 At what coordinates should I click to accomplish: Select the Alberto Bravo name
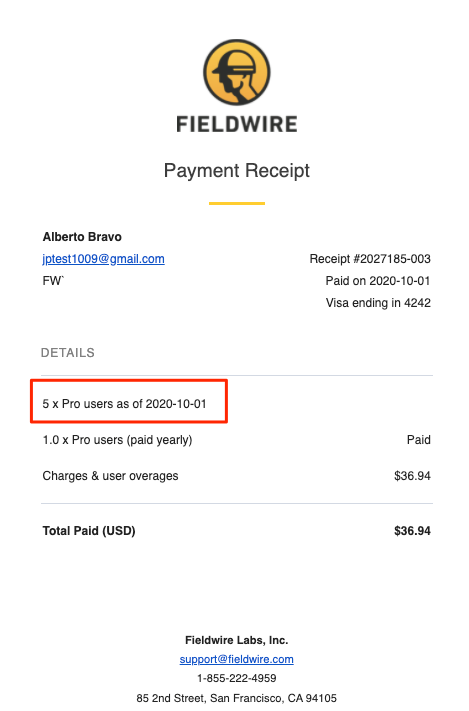tap(82, 237)
